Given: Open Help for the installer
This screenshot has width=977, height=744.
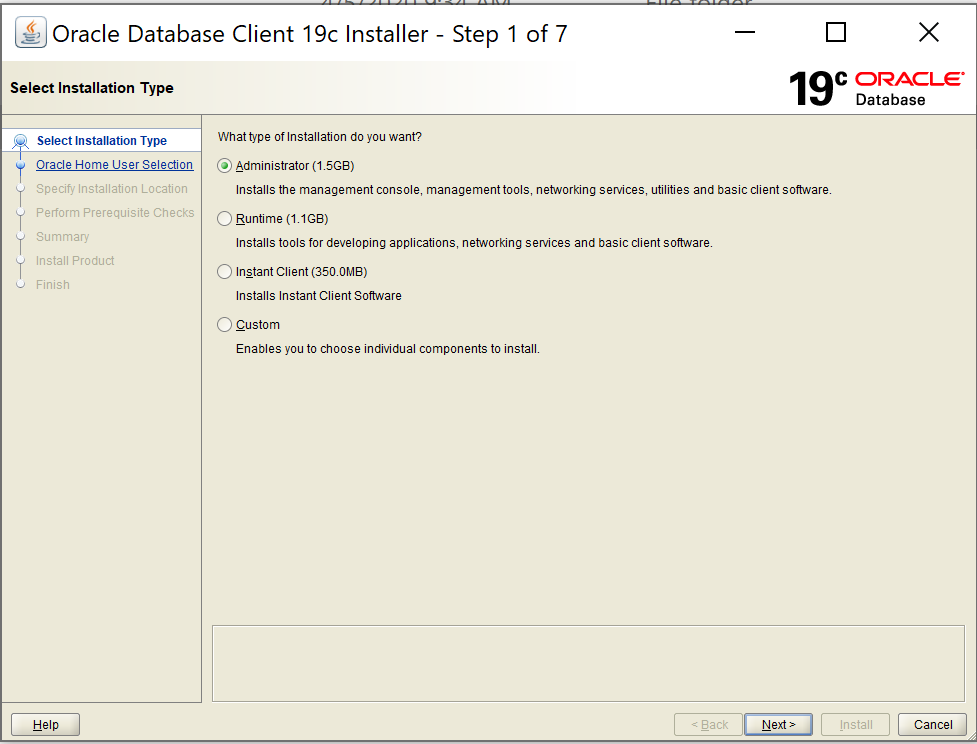Looking at the screenshot, I should [x=45, y=725].
